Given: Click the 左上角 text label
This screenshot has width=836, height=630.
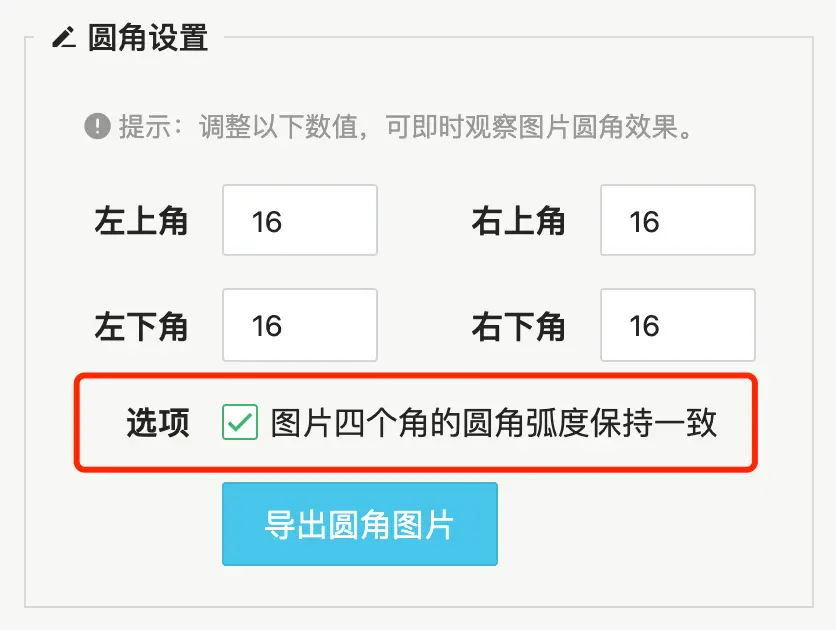Looking at the screenshot, I should [142, 220].
